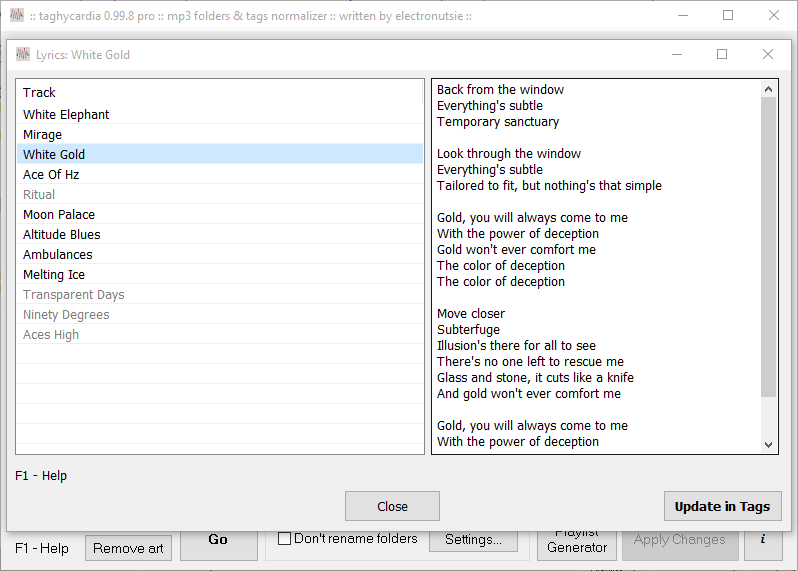Click the lyrics scrollbar up arrow

click(768, 89)
